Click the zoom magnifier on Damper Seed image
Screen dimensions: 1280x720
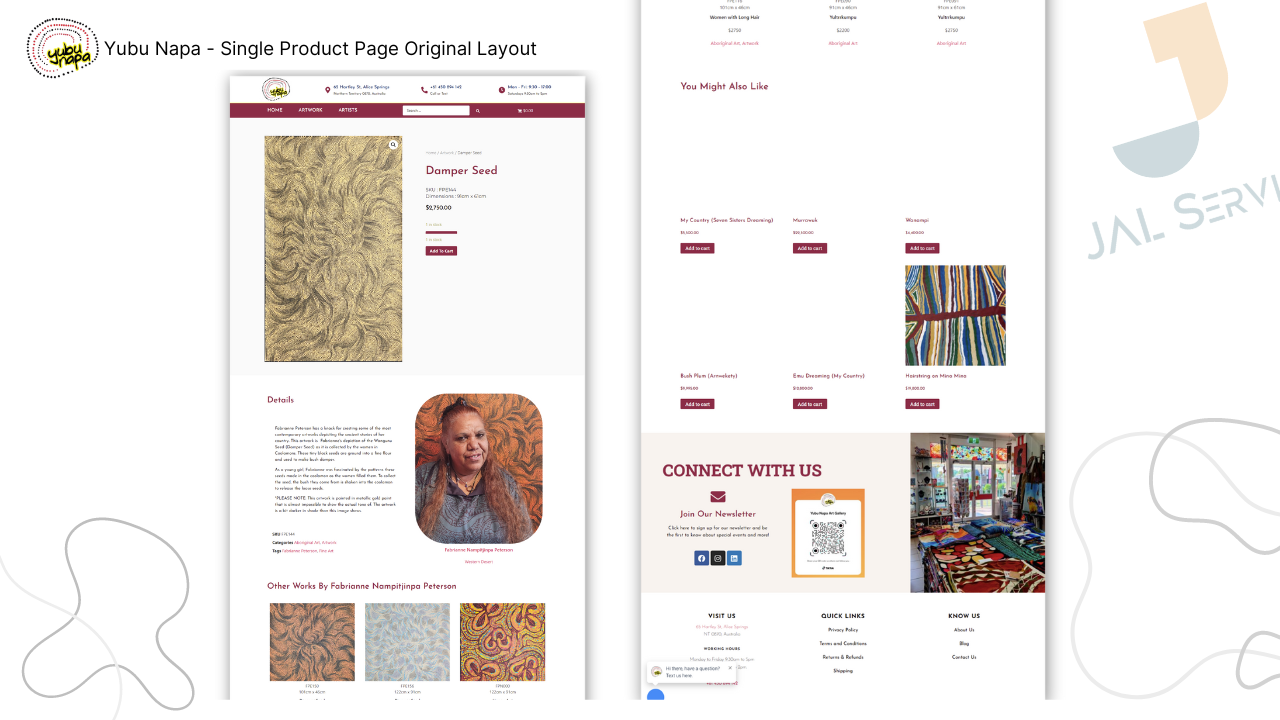[x=393, y=145]
